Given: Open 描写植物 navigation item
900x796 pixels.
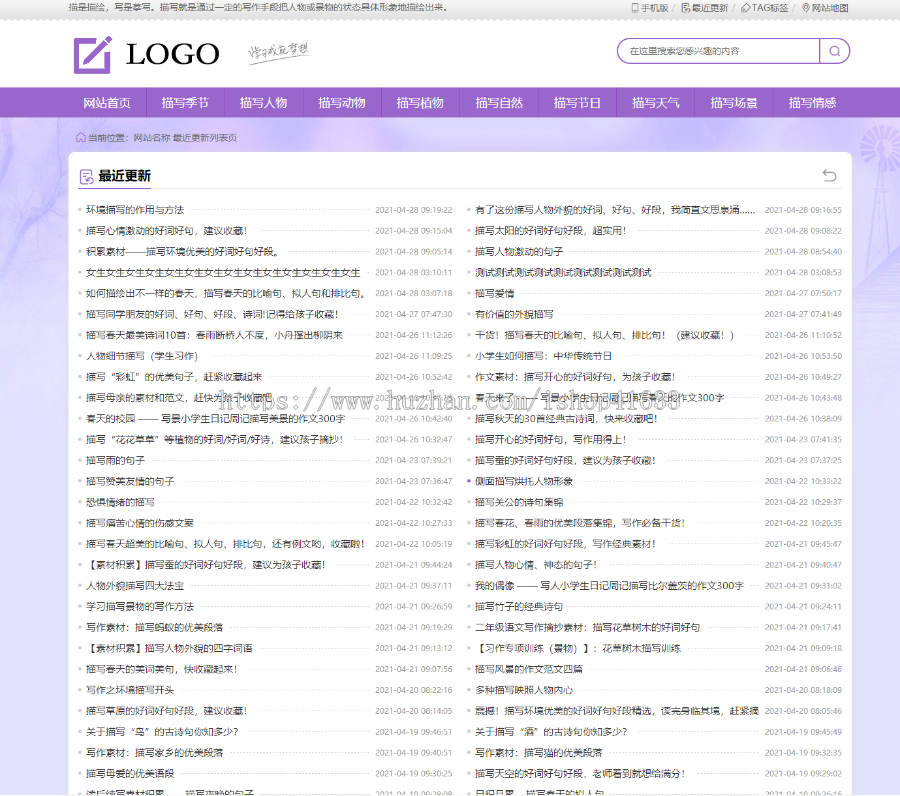Looking at the screenshot, I should 420,103.
